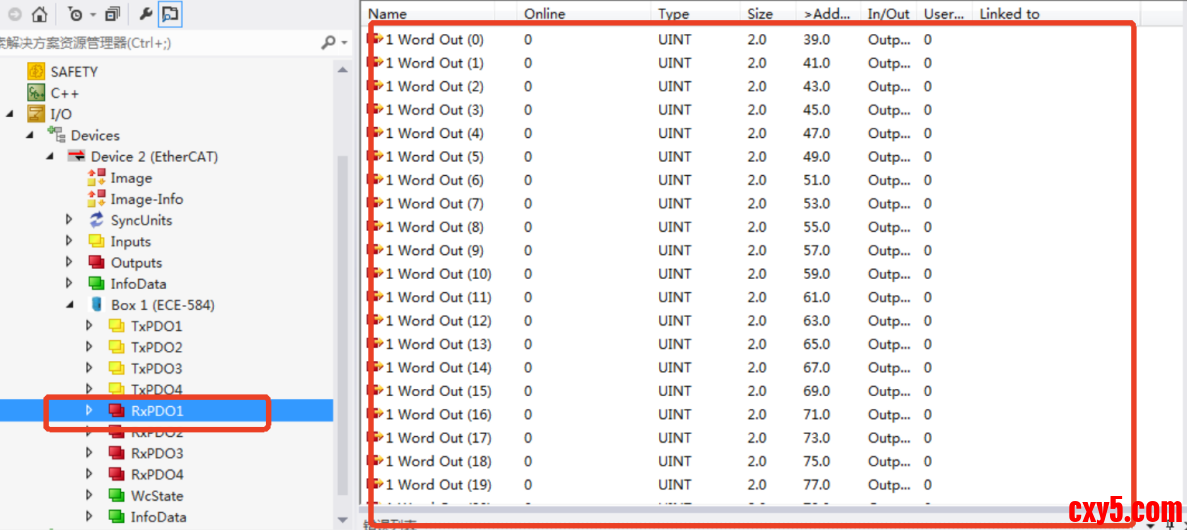Click the Device 2 (EtherCAT) icon
1187x530 pixels.
tap(76, 156)
